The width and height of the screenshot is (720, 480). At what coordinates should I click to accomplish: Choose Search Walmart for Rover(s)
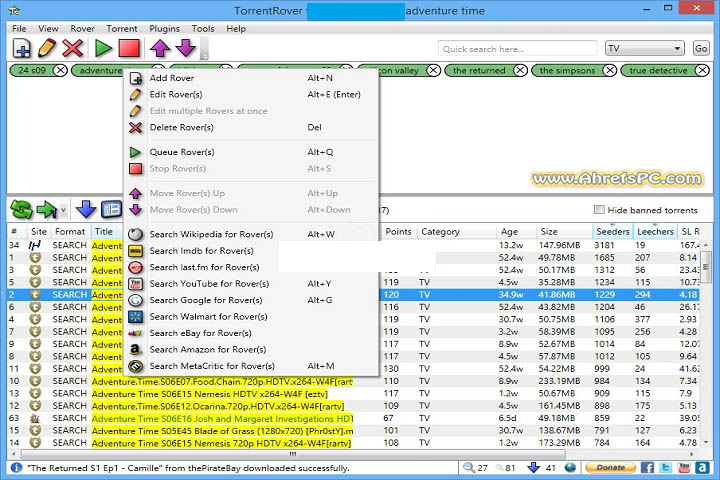pos(251,317)
